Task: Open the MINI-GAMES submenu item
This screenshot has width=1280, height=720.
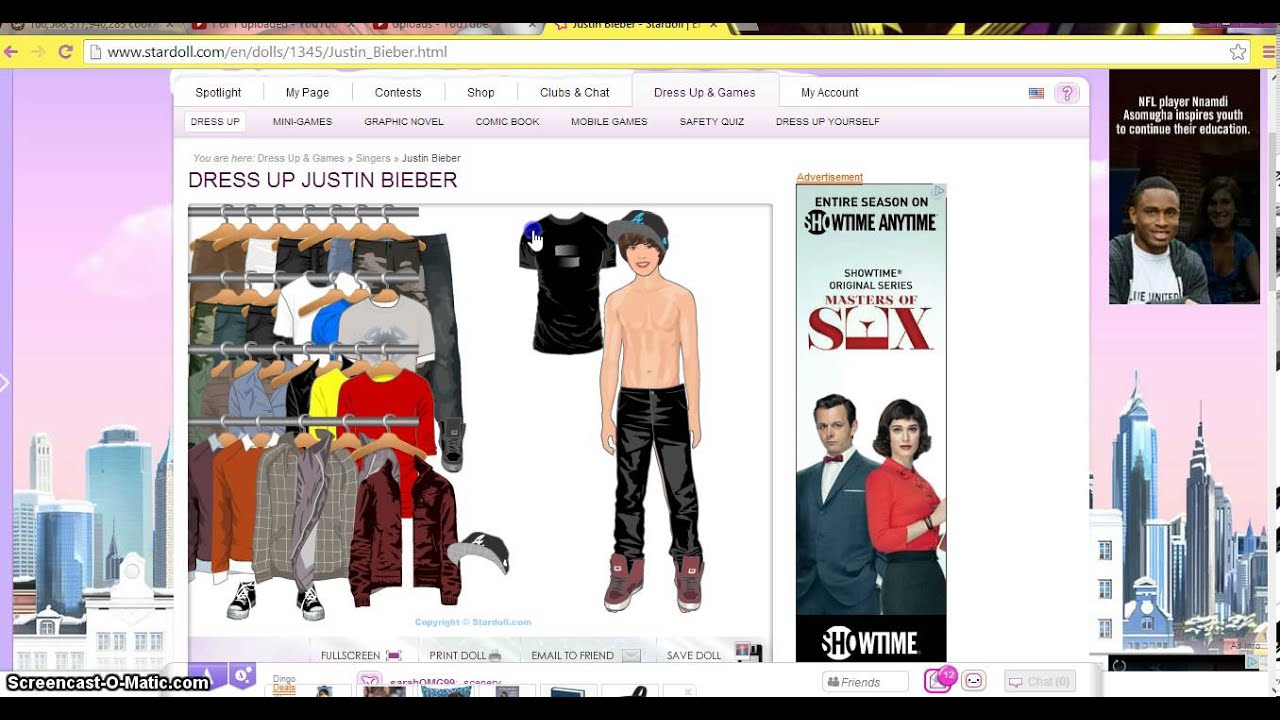Action: [302, 122]
